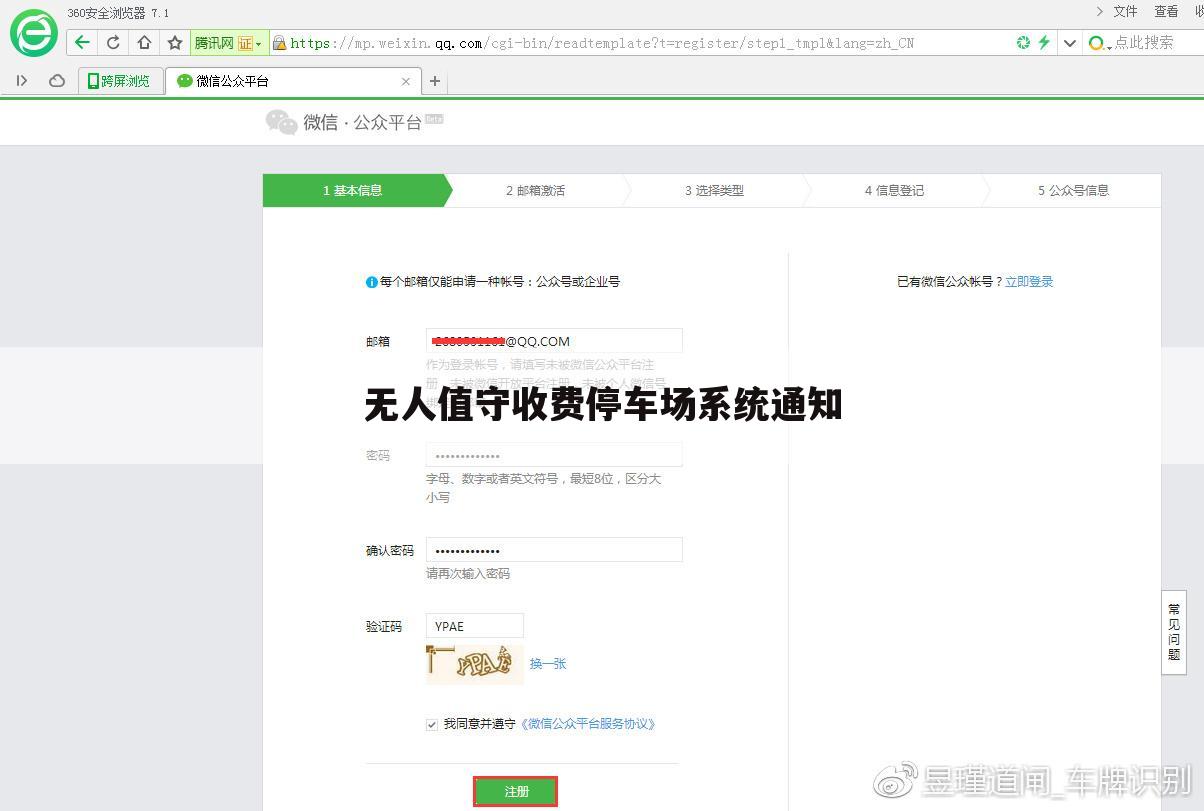The image size is (1204, 811).
Task: Select step 2 邮箱激活
Action: (x=535, y=190)
